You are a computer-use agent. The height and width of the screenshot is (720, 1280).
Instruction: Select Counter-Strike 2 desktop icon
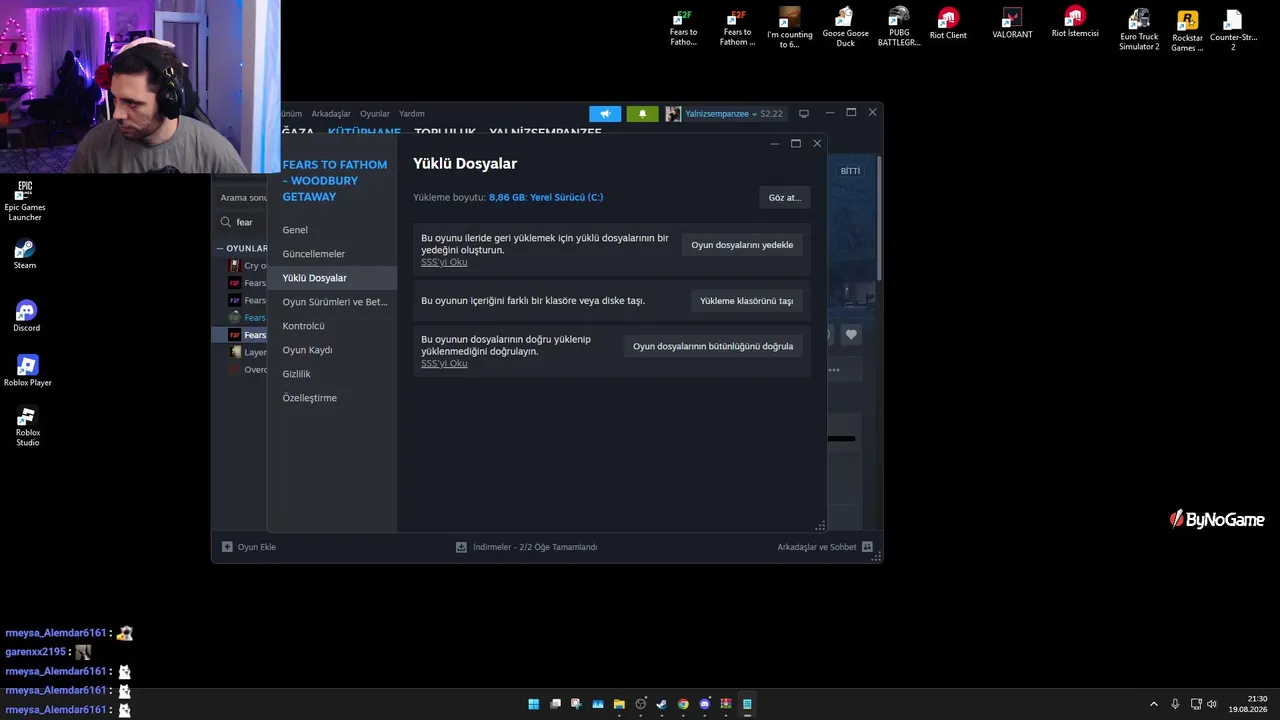1232,30
